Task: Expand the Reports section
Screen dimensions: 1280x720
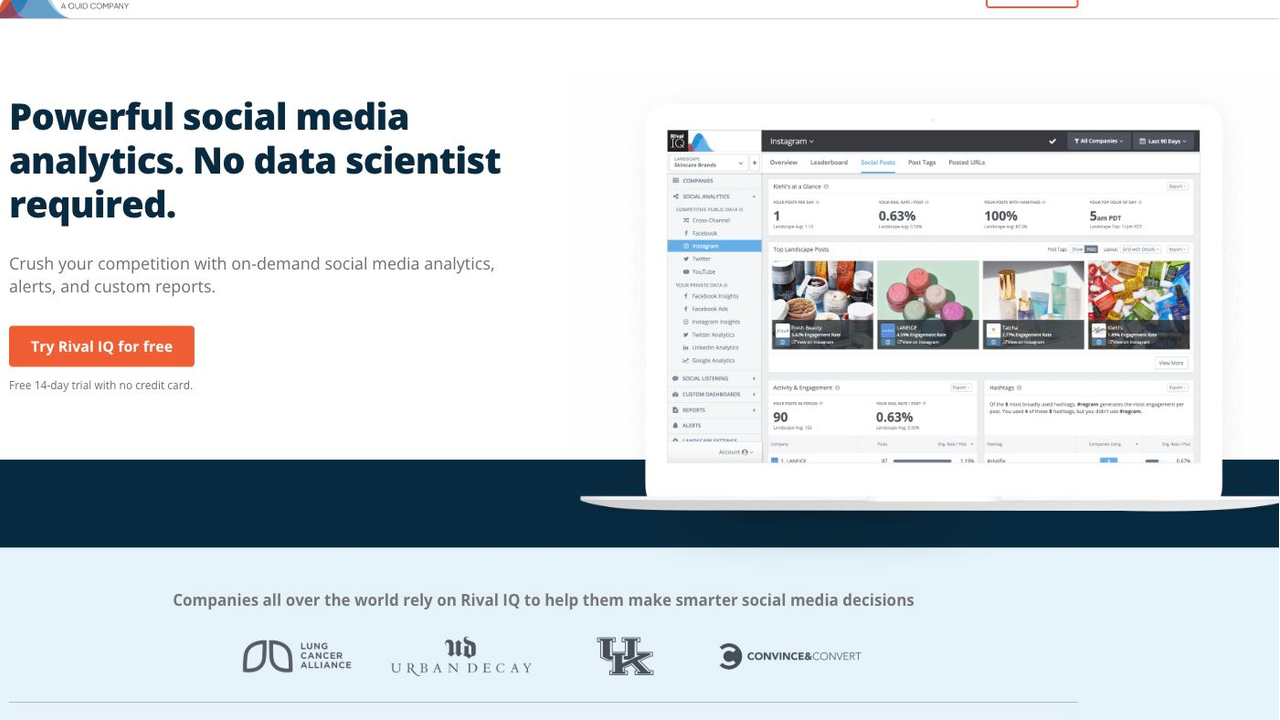Action: tap(714, 410)
